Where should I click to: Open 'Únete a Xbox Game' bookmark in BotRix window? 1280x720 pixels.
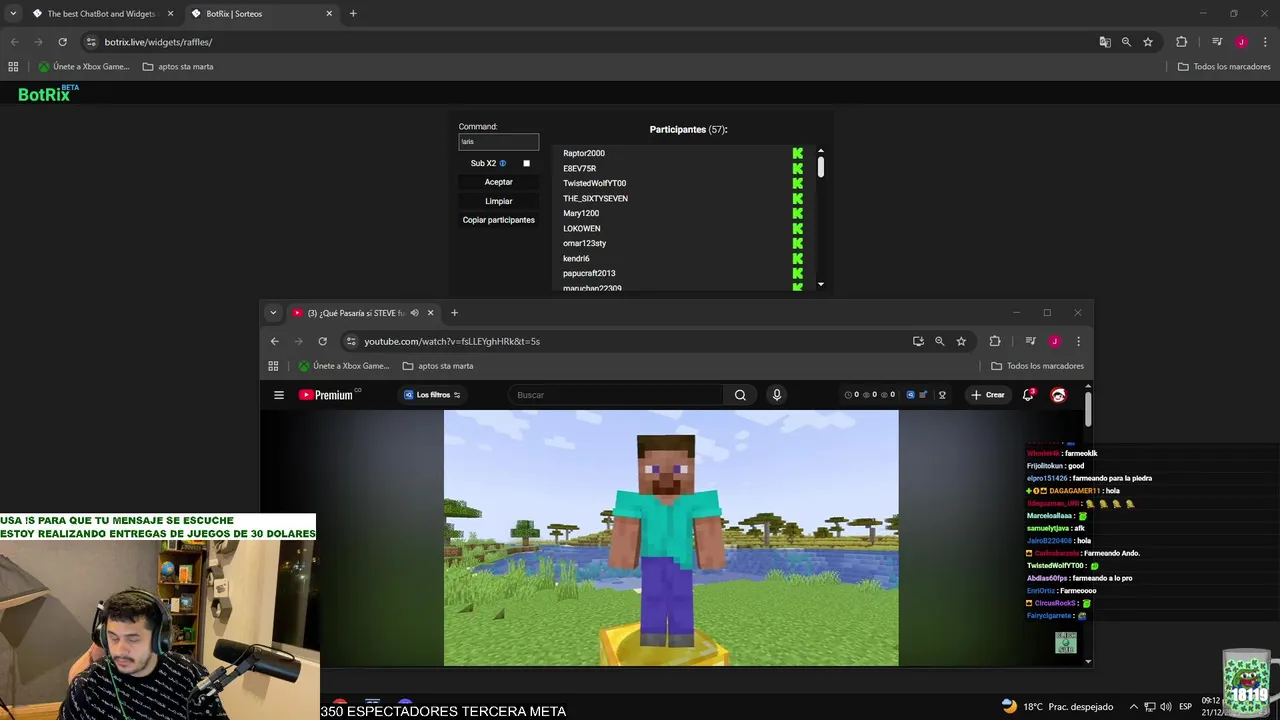pyautogui.click(x=84, y=67)
